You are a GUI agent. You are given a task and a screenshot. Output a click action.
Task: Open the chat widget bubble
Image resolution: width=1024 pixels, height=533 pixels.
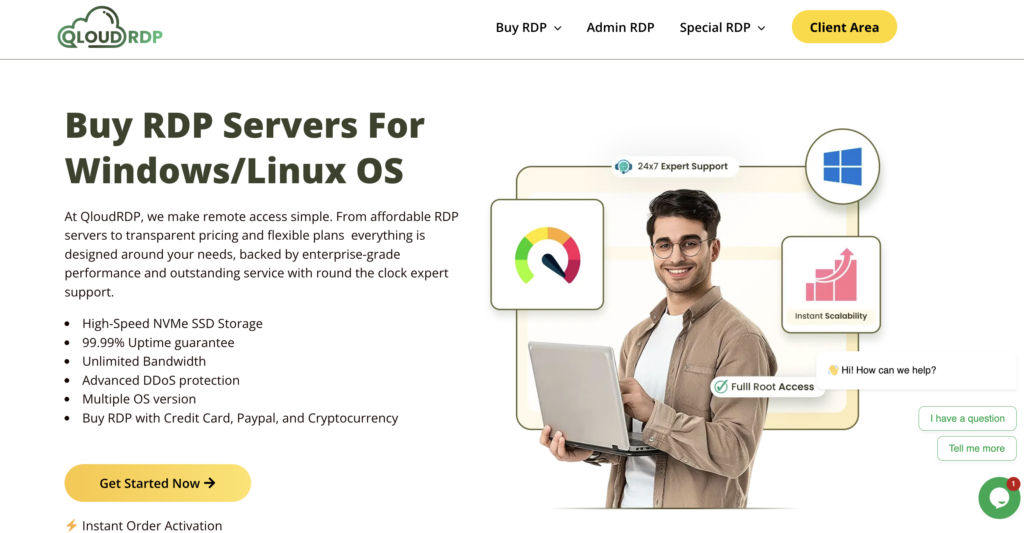click(999, 498)
